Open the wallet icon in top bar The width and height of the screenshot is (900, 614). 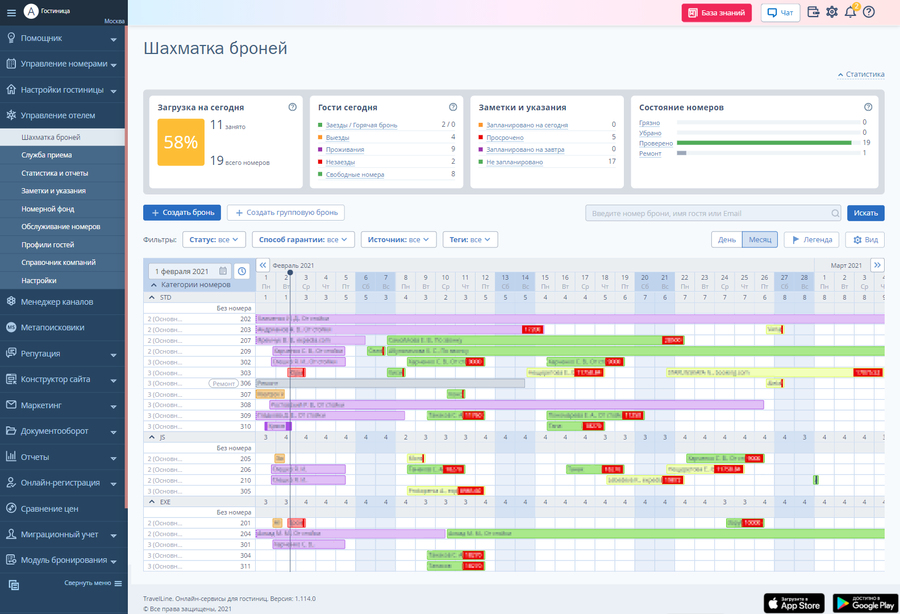[x=813, y=13]
